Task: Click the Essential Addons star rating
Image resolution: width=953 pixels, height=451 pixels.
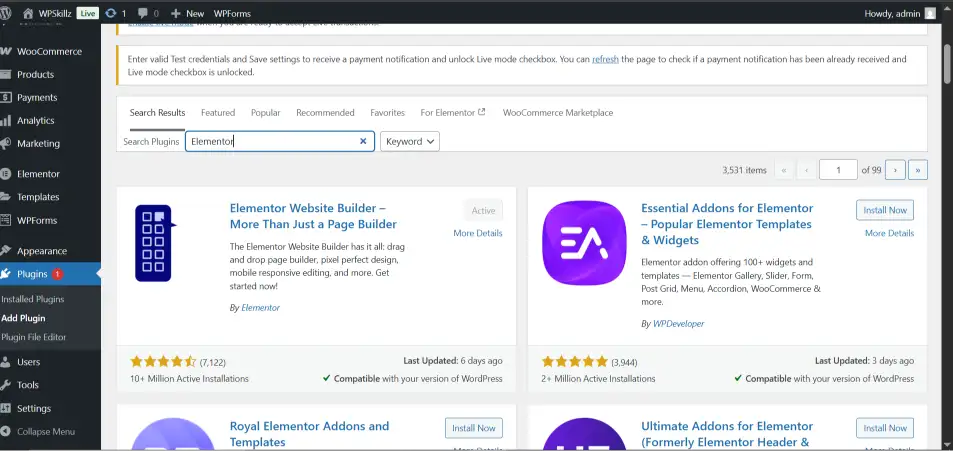Action: click(x=574, y=362)
